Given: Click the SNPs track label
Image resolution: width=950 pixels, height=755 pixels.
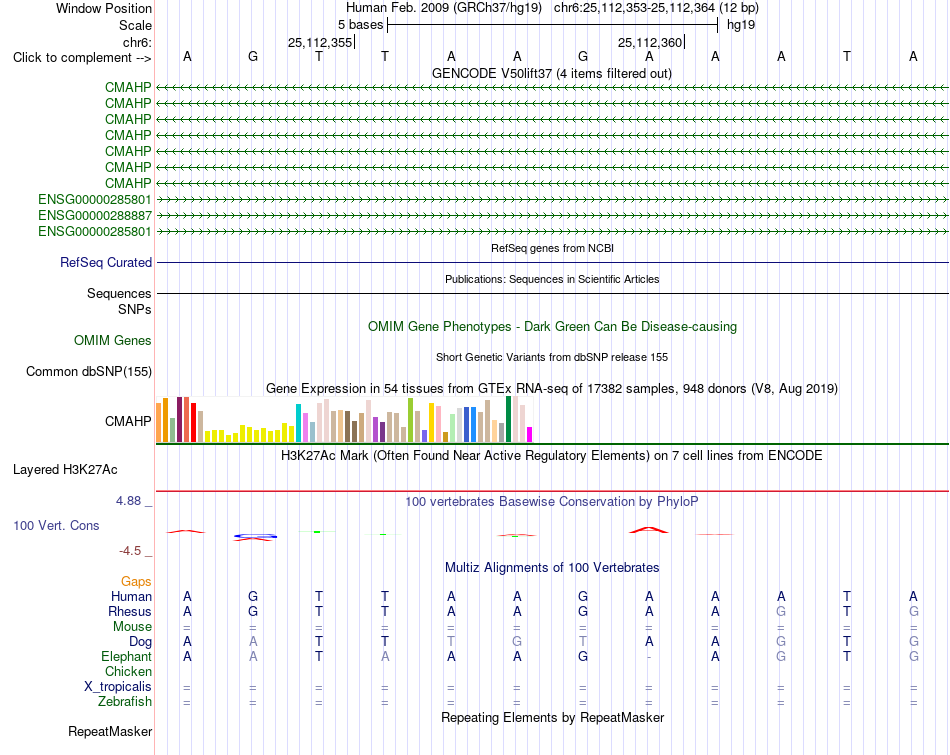Looking at the screenshot, I should pos(135,309).
